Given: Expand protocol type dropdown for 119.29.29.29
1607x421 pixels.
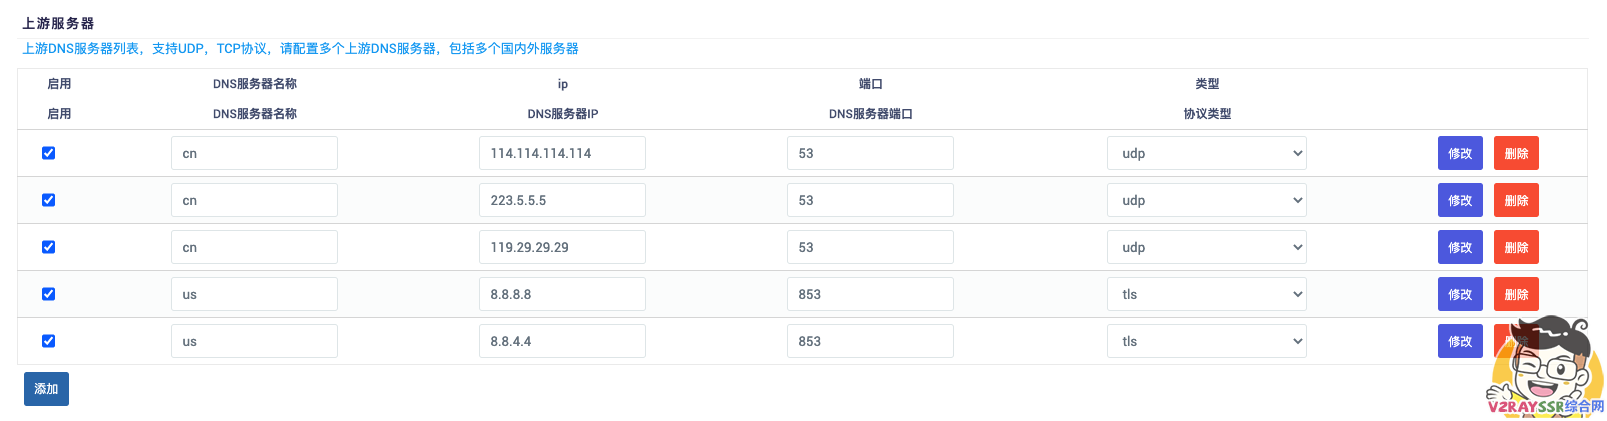Looking at the screenshot, I should tap(1206, 247).
